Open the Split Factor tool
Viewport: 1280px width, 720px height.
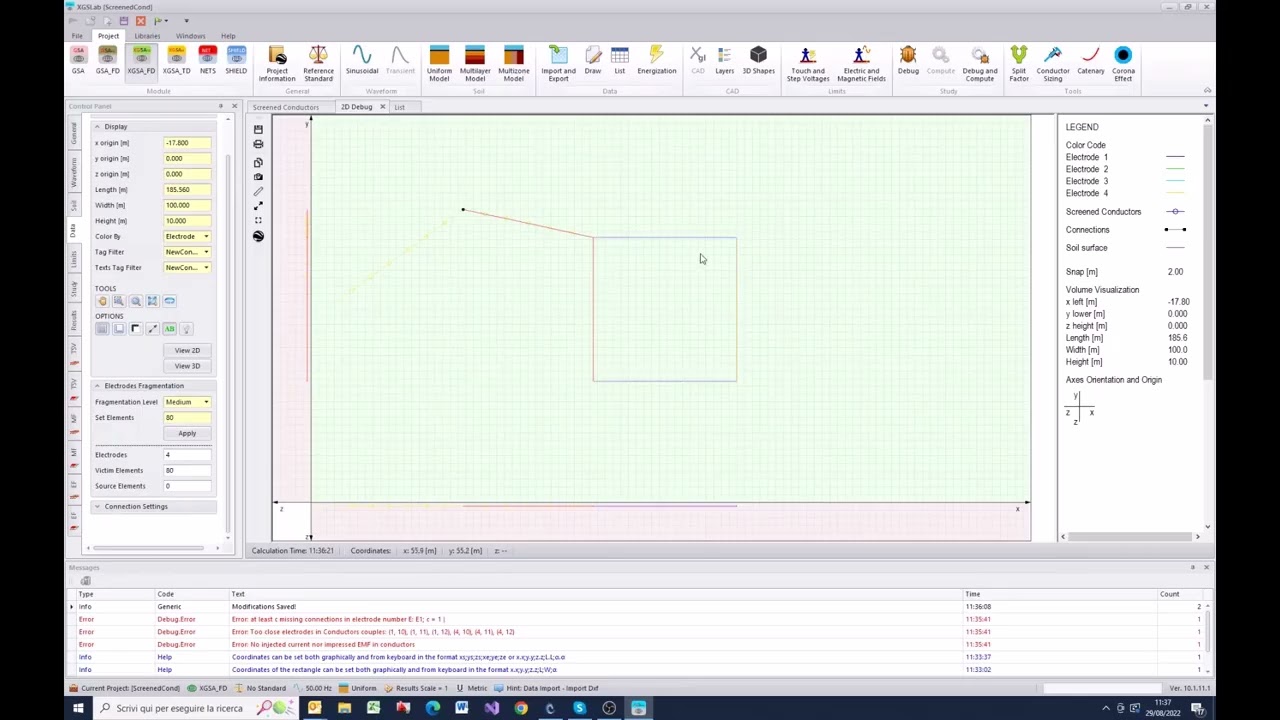1018,64
